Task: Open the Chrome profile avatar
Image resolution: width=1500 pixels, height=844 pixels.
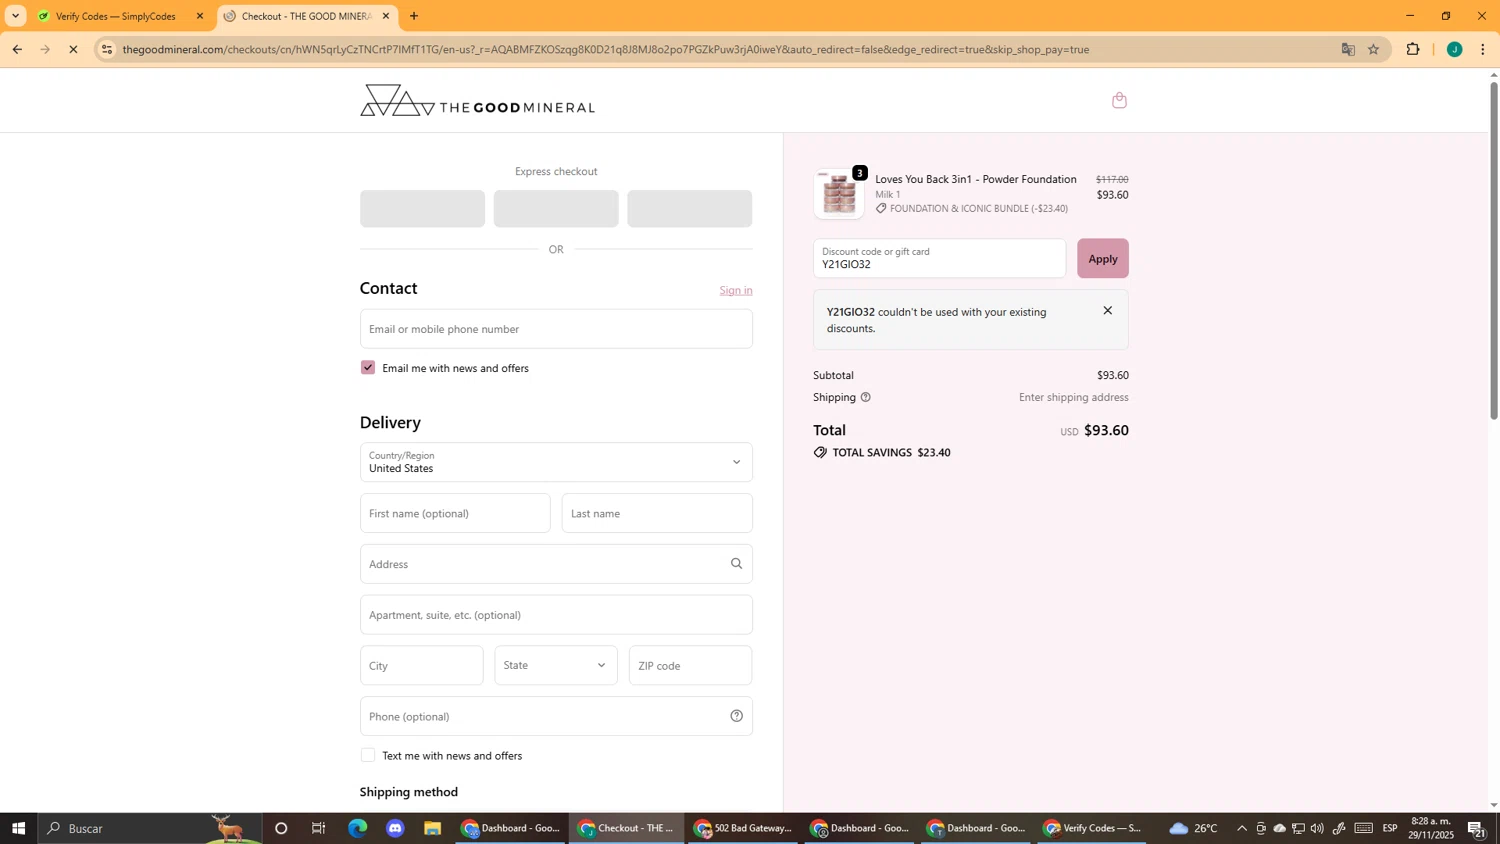Action: coord(1454,49)
